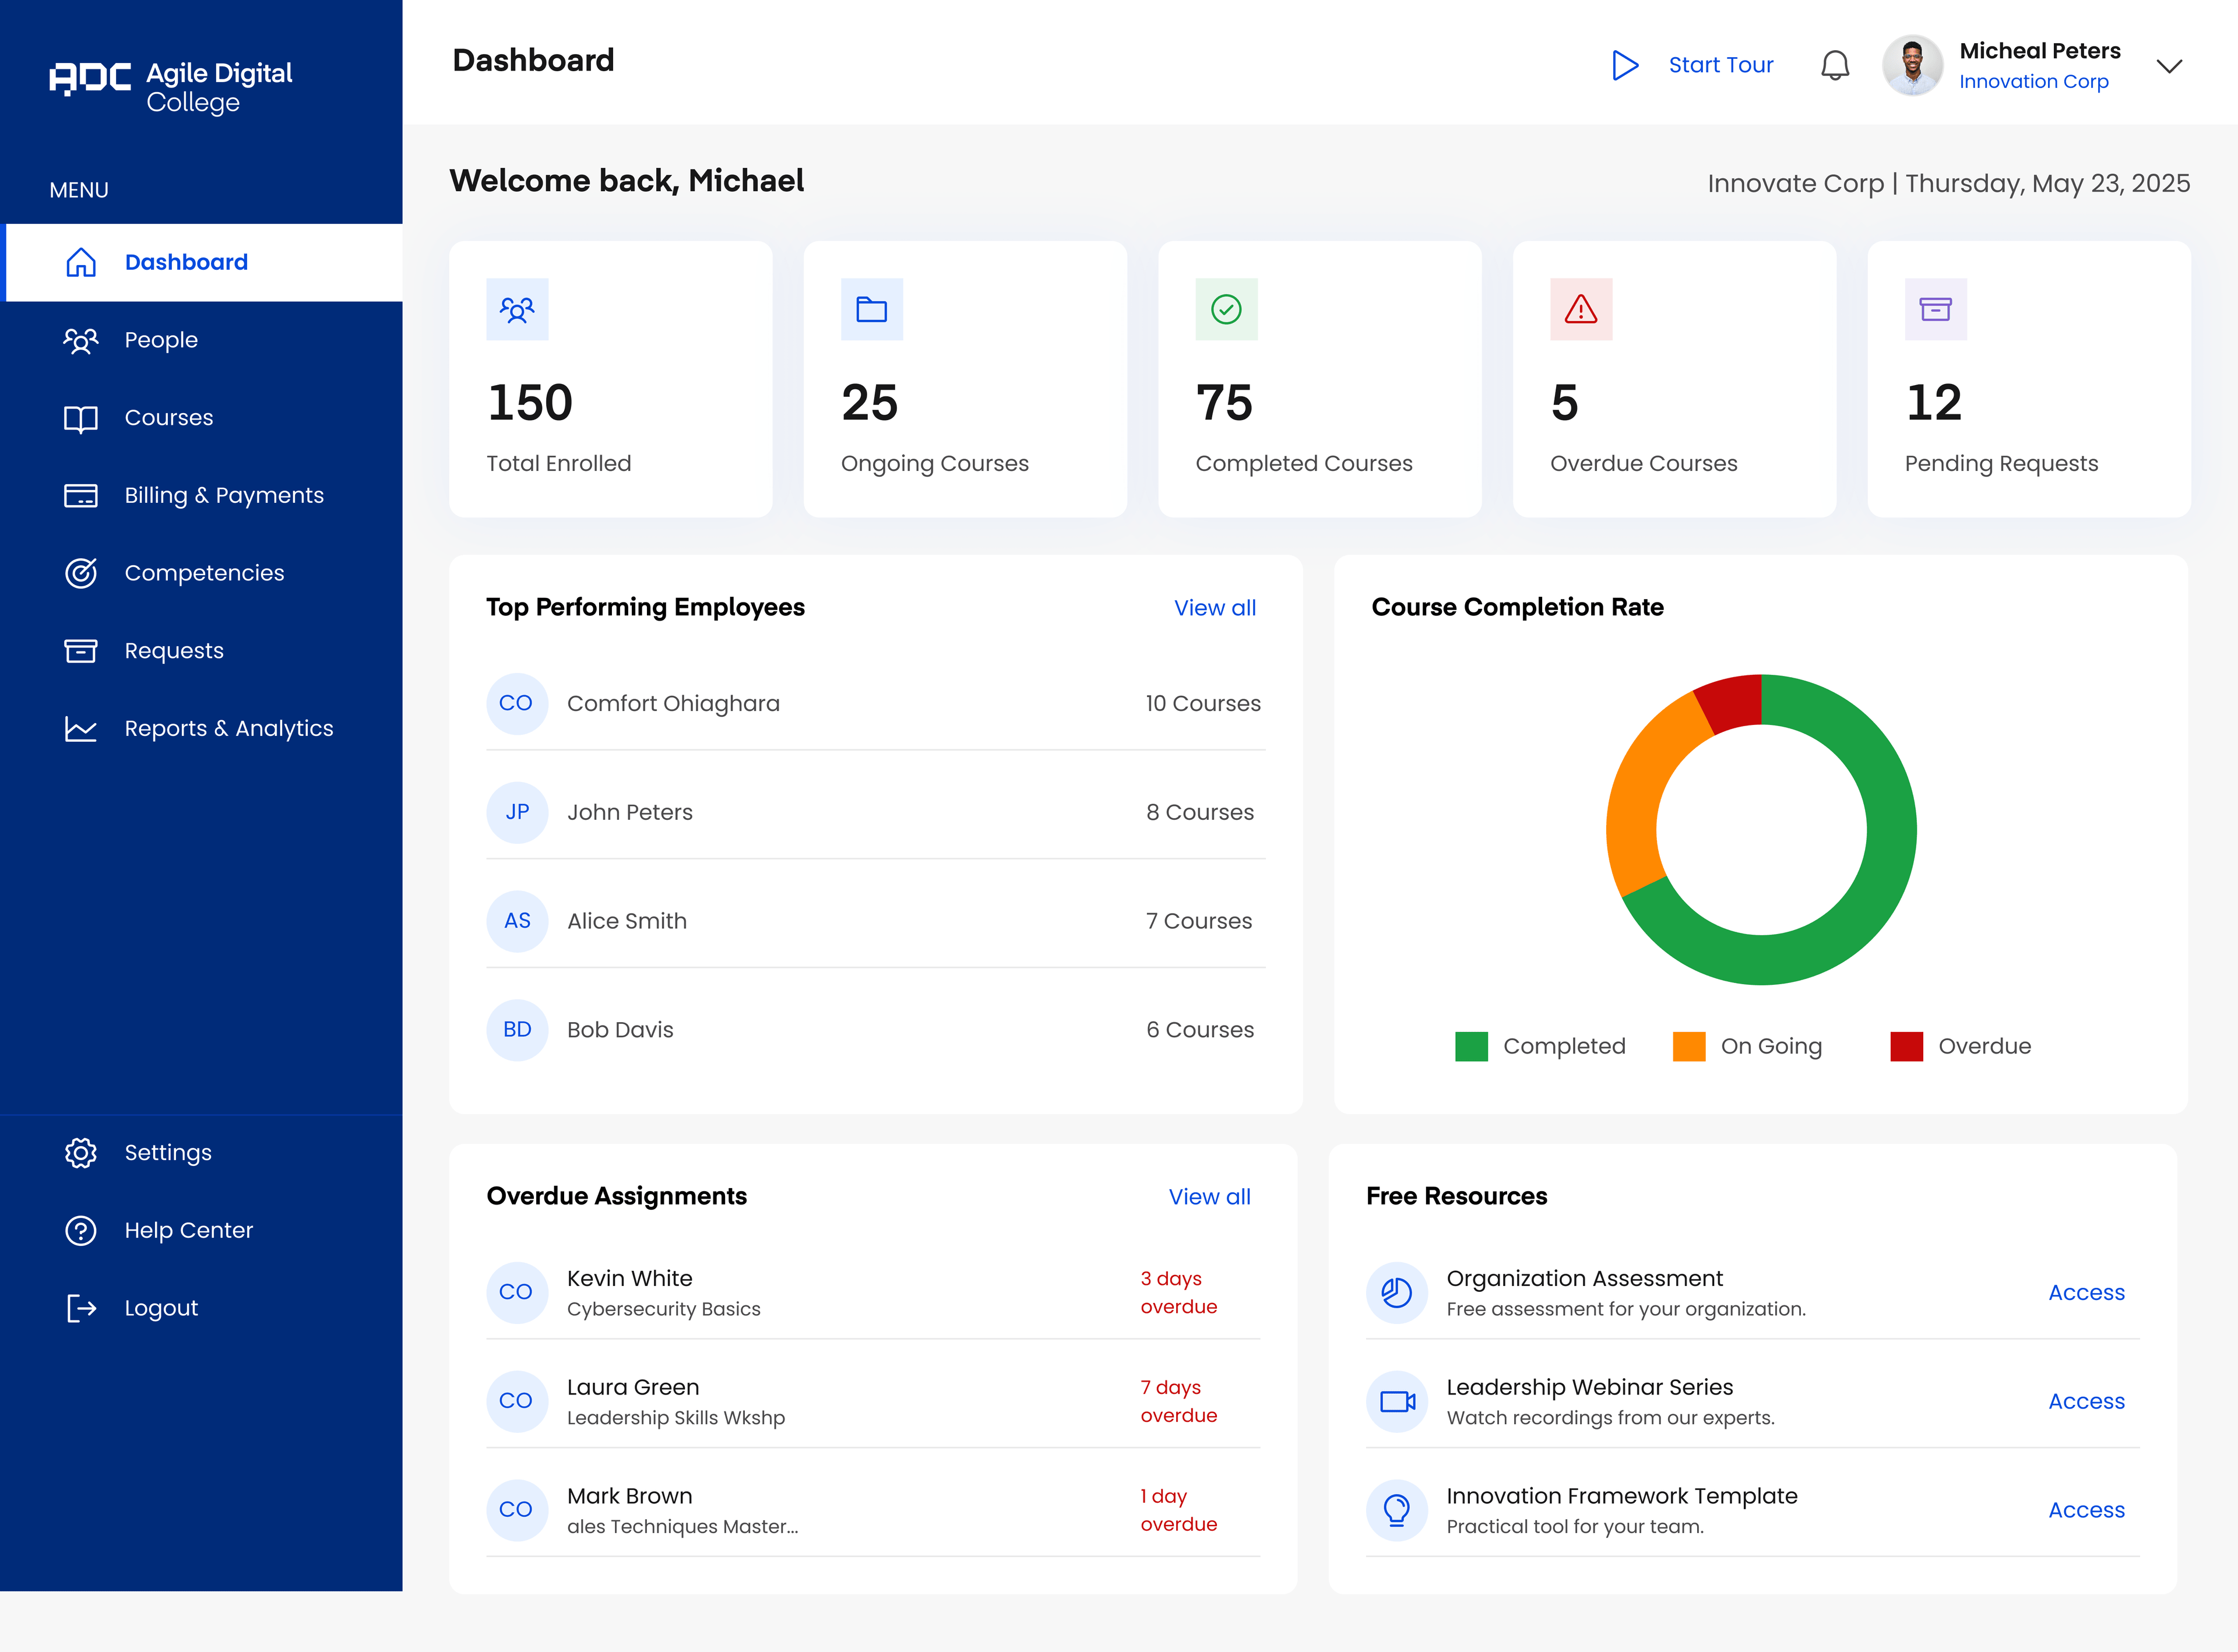This screenshot has height=1652, width=2238.
Task: Click the Billing & Payments card icon
Action: click(x=81, y=495)
